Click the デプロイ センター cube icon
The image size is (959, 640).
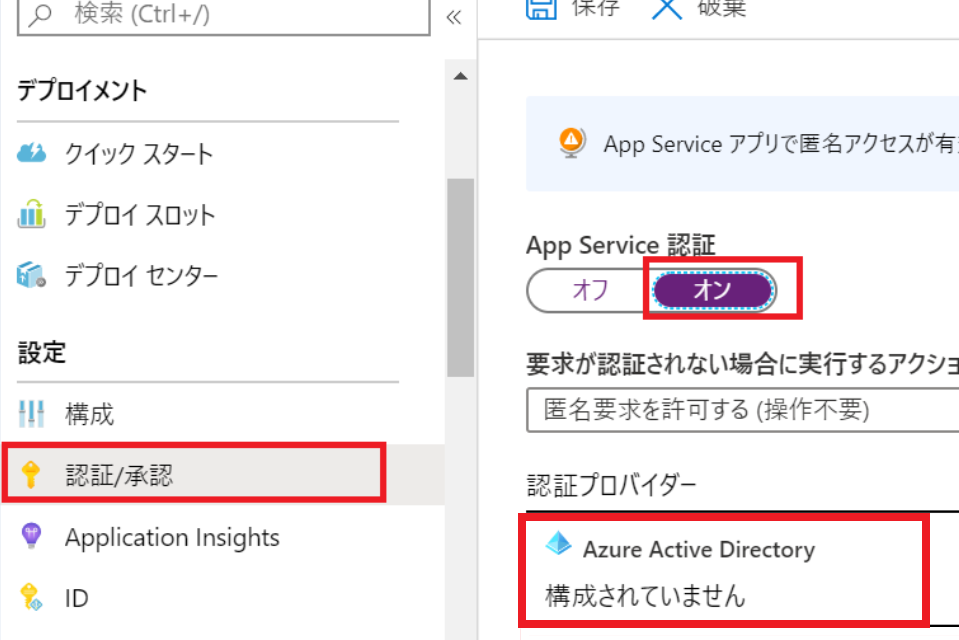point(31,275)
